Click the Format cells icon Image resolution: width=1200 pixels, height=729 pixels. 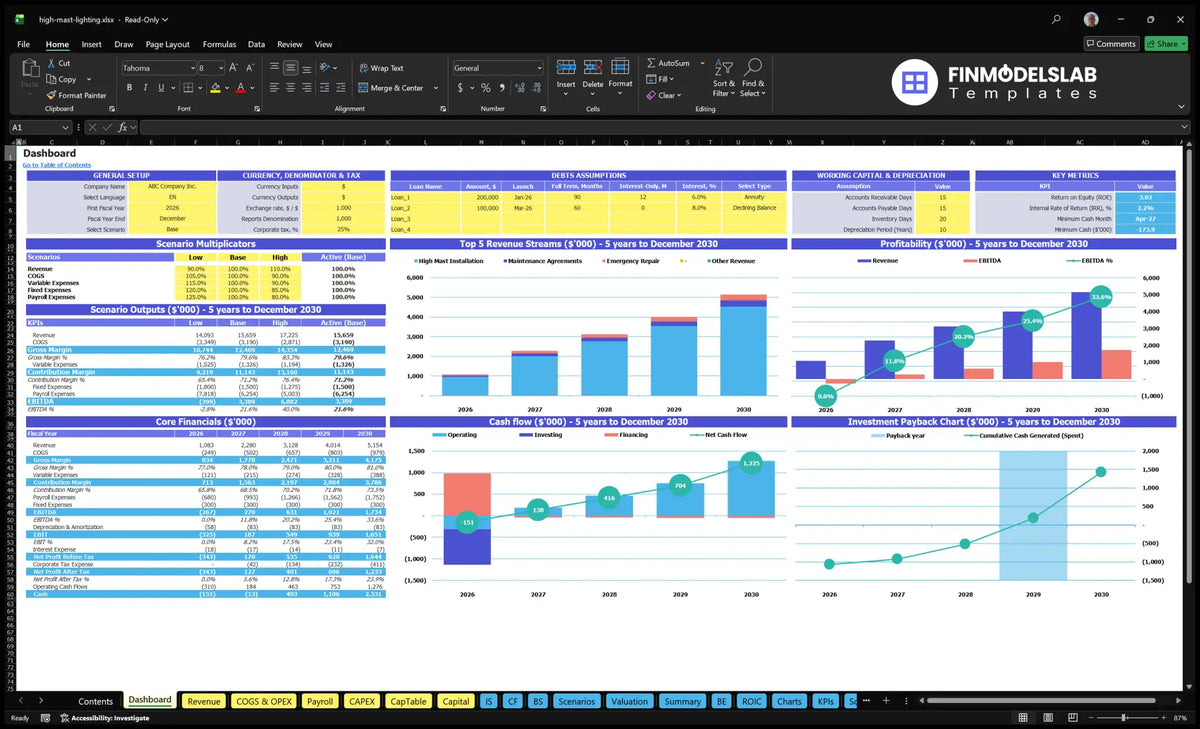(620, 67)
